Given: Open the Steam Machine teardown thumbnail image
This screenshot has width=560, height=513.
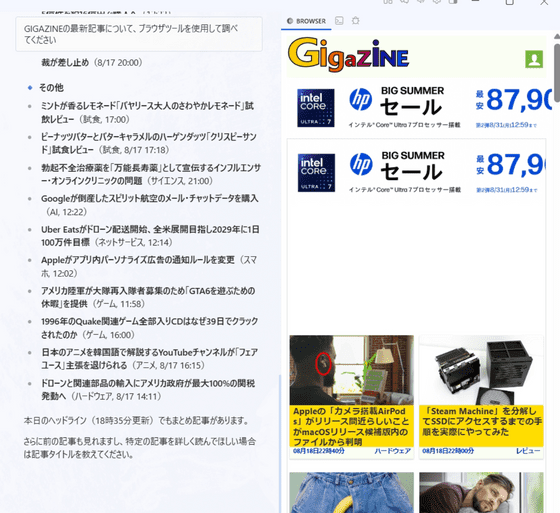Looking at the screenshot, I should coord(481,370).
